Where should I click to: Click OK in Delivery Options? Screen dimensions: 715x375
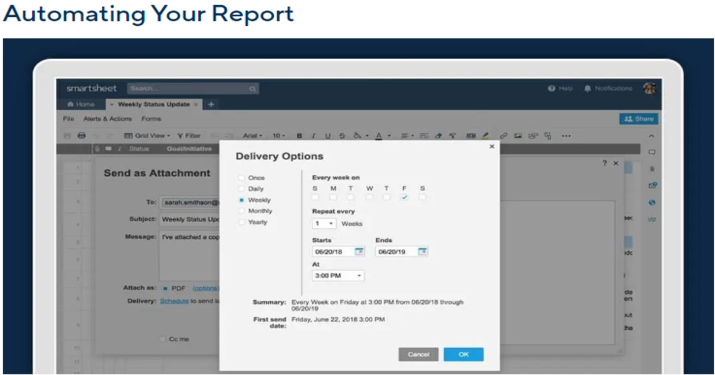(463, 354)
